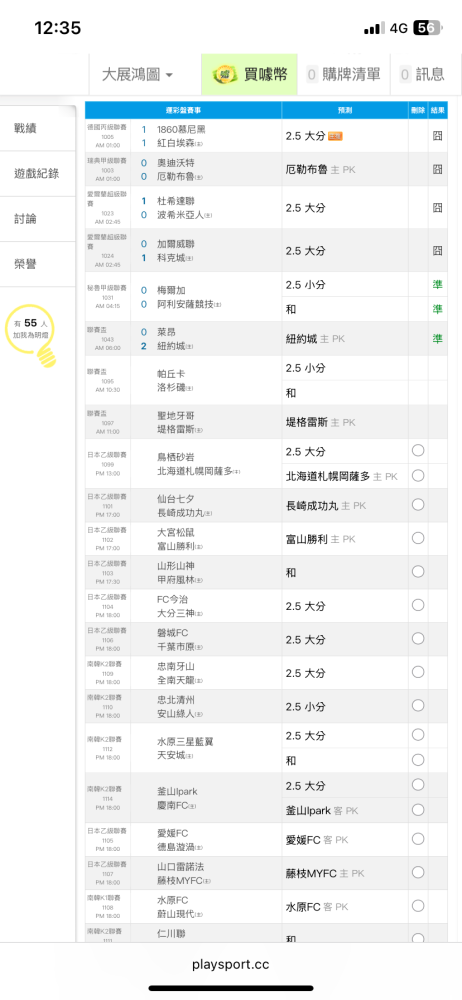This screenshot has height=1000, width=462.
Task: Click the prediction 堤格雷斯 主 PK
Action: (322, 422)
